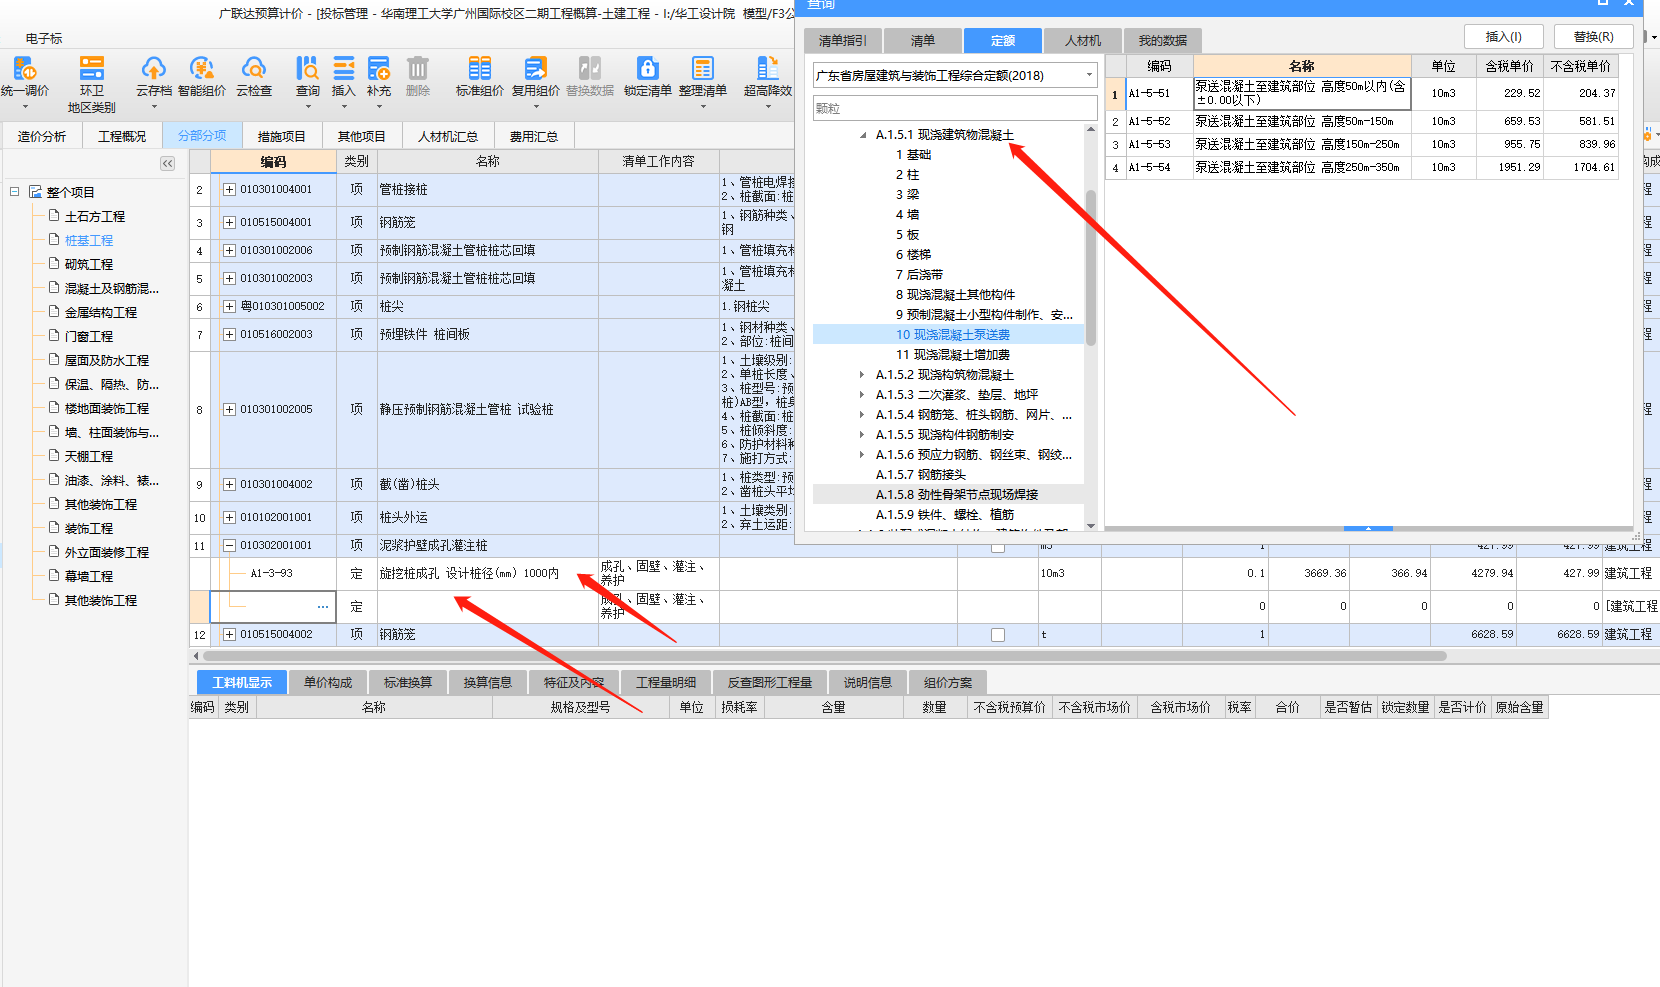This screenshot has height=987, width=1660.
Task: Click the document icon beside 土石方工程
Action: (x=54, y=216)
